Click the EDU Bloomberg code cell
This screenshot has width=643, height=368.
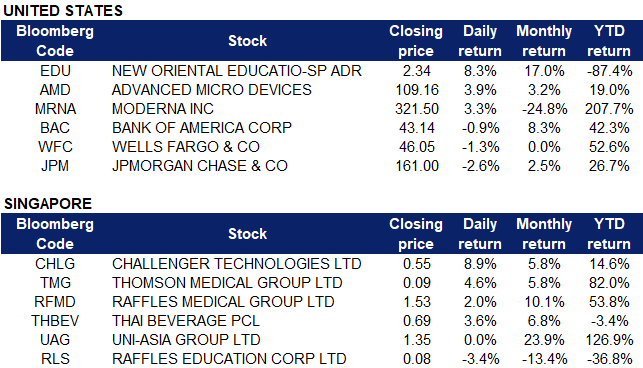point(55,71)
